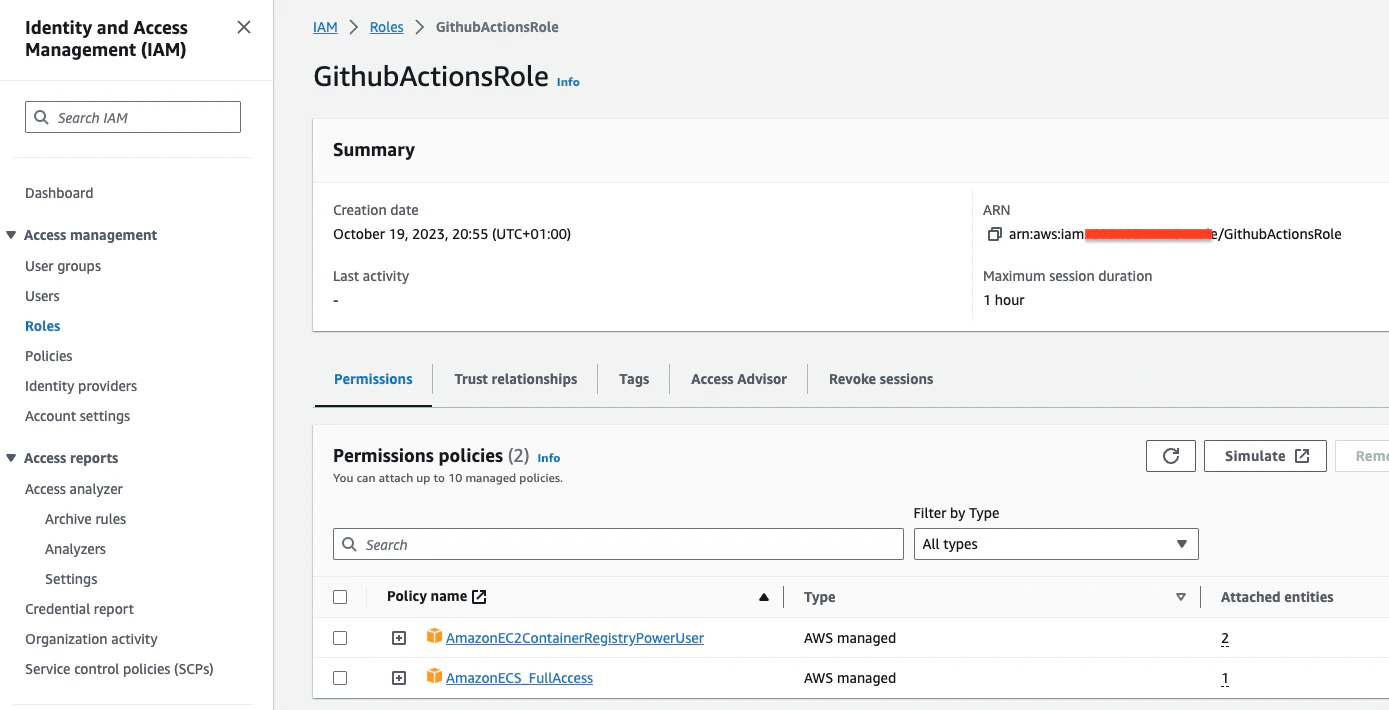The height and width of the screenshot is (710, 1389).
Task: Click the sort arrow on Policy name column
Action: (x=764, y=596)
